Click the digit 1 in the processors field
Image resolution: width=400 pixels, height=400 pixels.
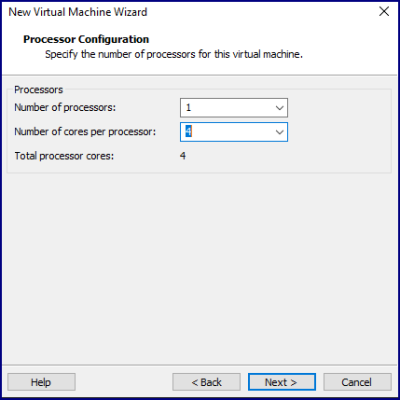click(x=188, y=108)
